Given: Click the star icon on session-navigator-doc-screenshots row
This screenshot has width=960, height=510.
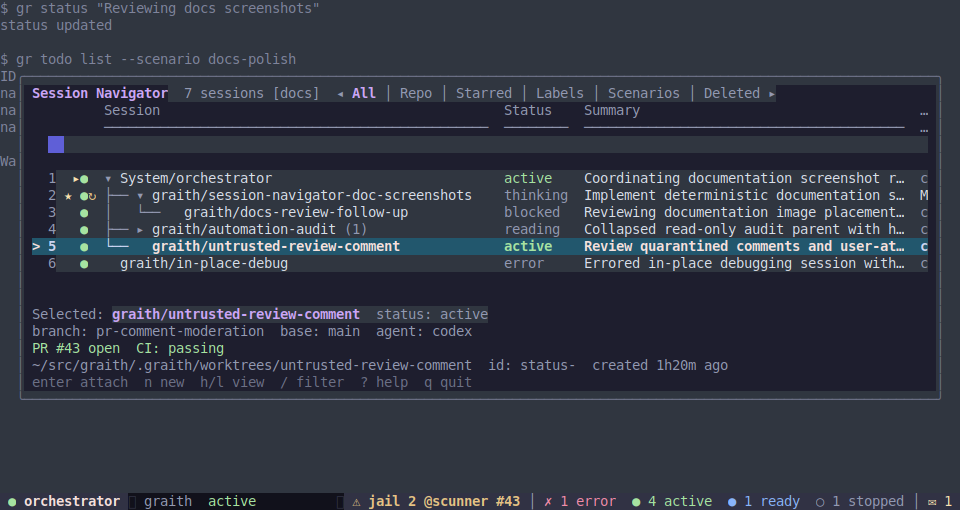Looking at the screenshot, I should point(68,196).
